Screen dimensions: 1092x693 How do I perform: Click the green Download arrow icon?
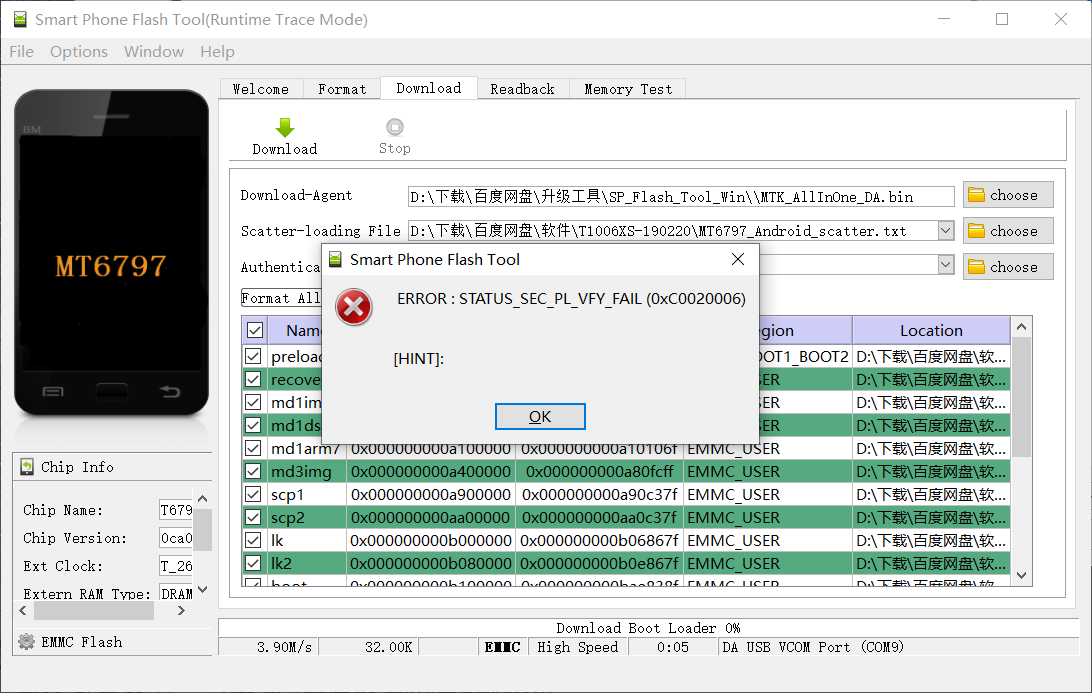(x=285, y=127)
